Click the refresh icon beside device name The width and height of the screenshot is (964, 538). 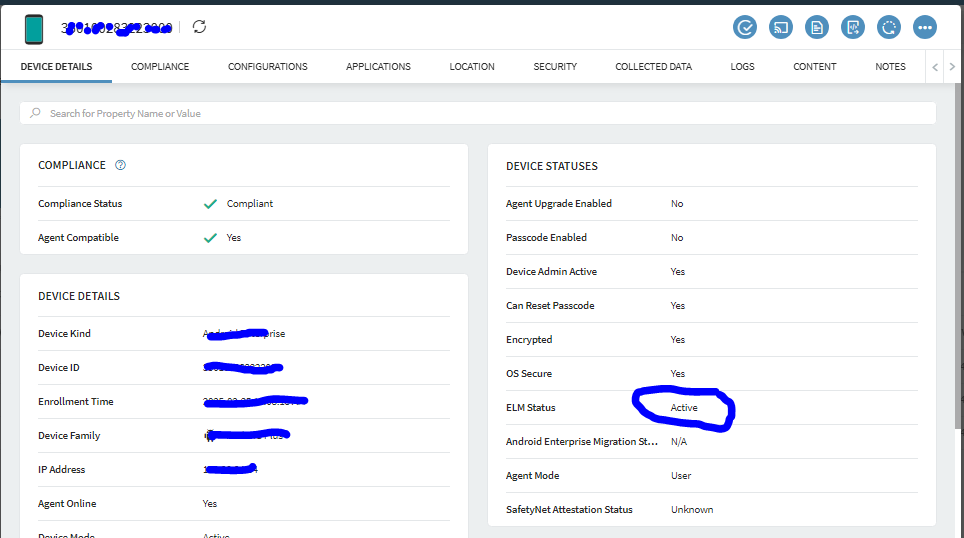200,27
